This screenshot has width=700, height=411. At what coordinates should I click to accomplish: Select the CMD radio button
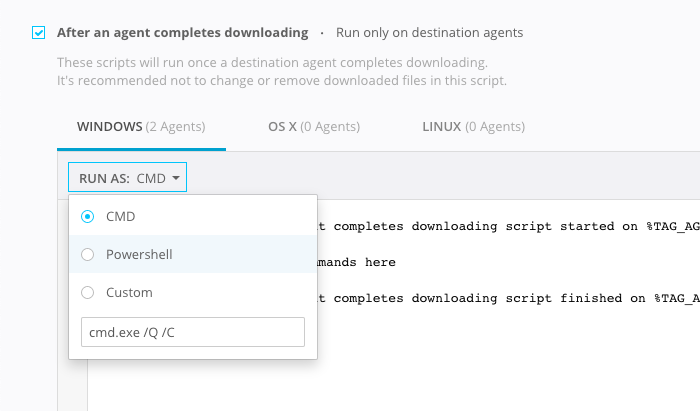click(87, 216)
